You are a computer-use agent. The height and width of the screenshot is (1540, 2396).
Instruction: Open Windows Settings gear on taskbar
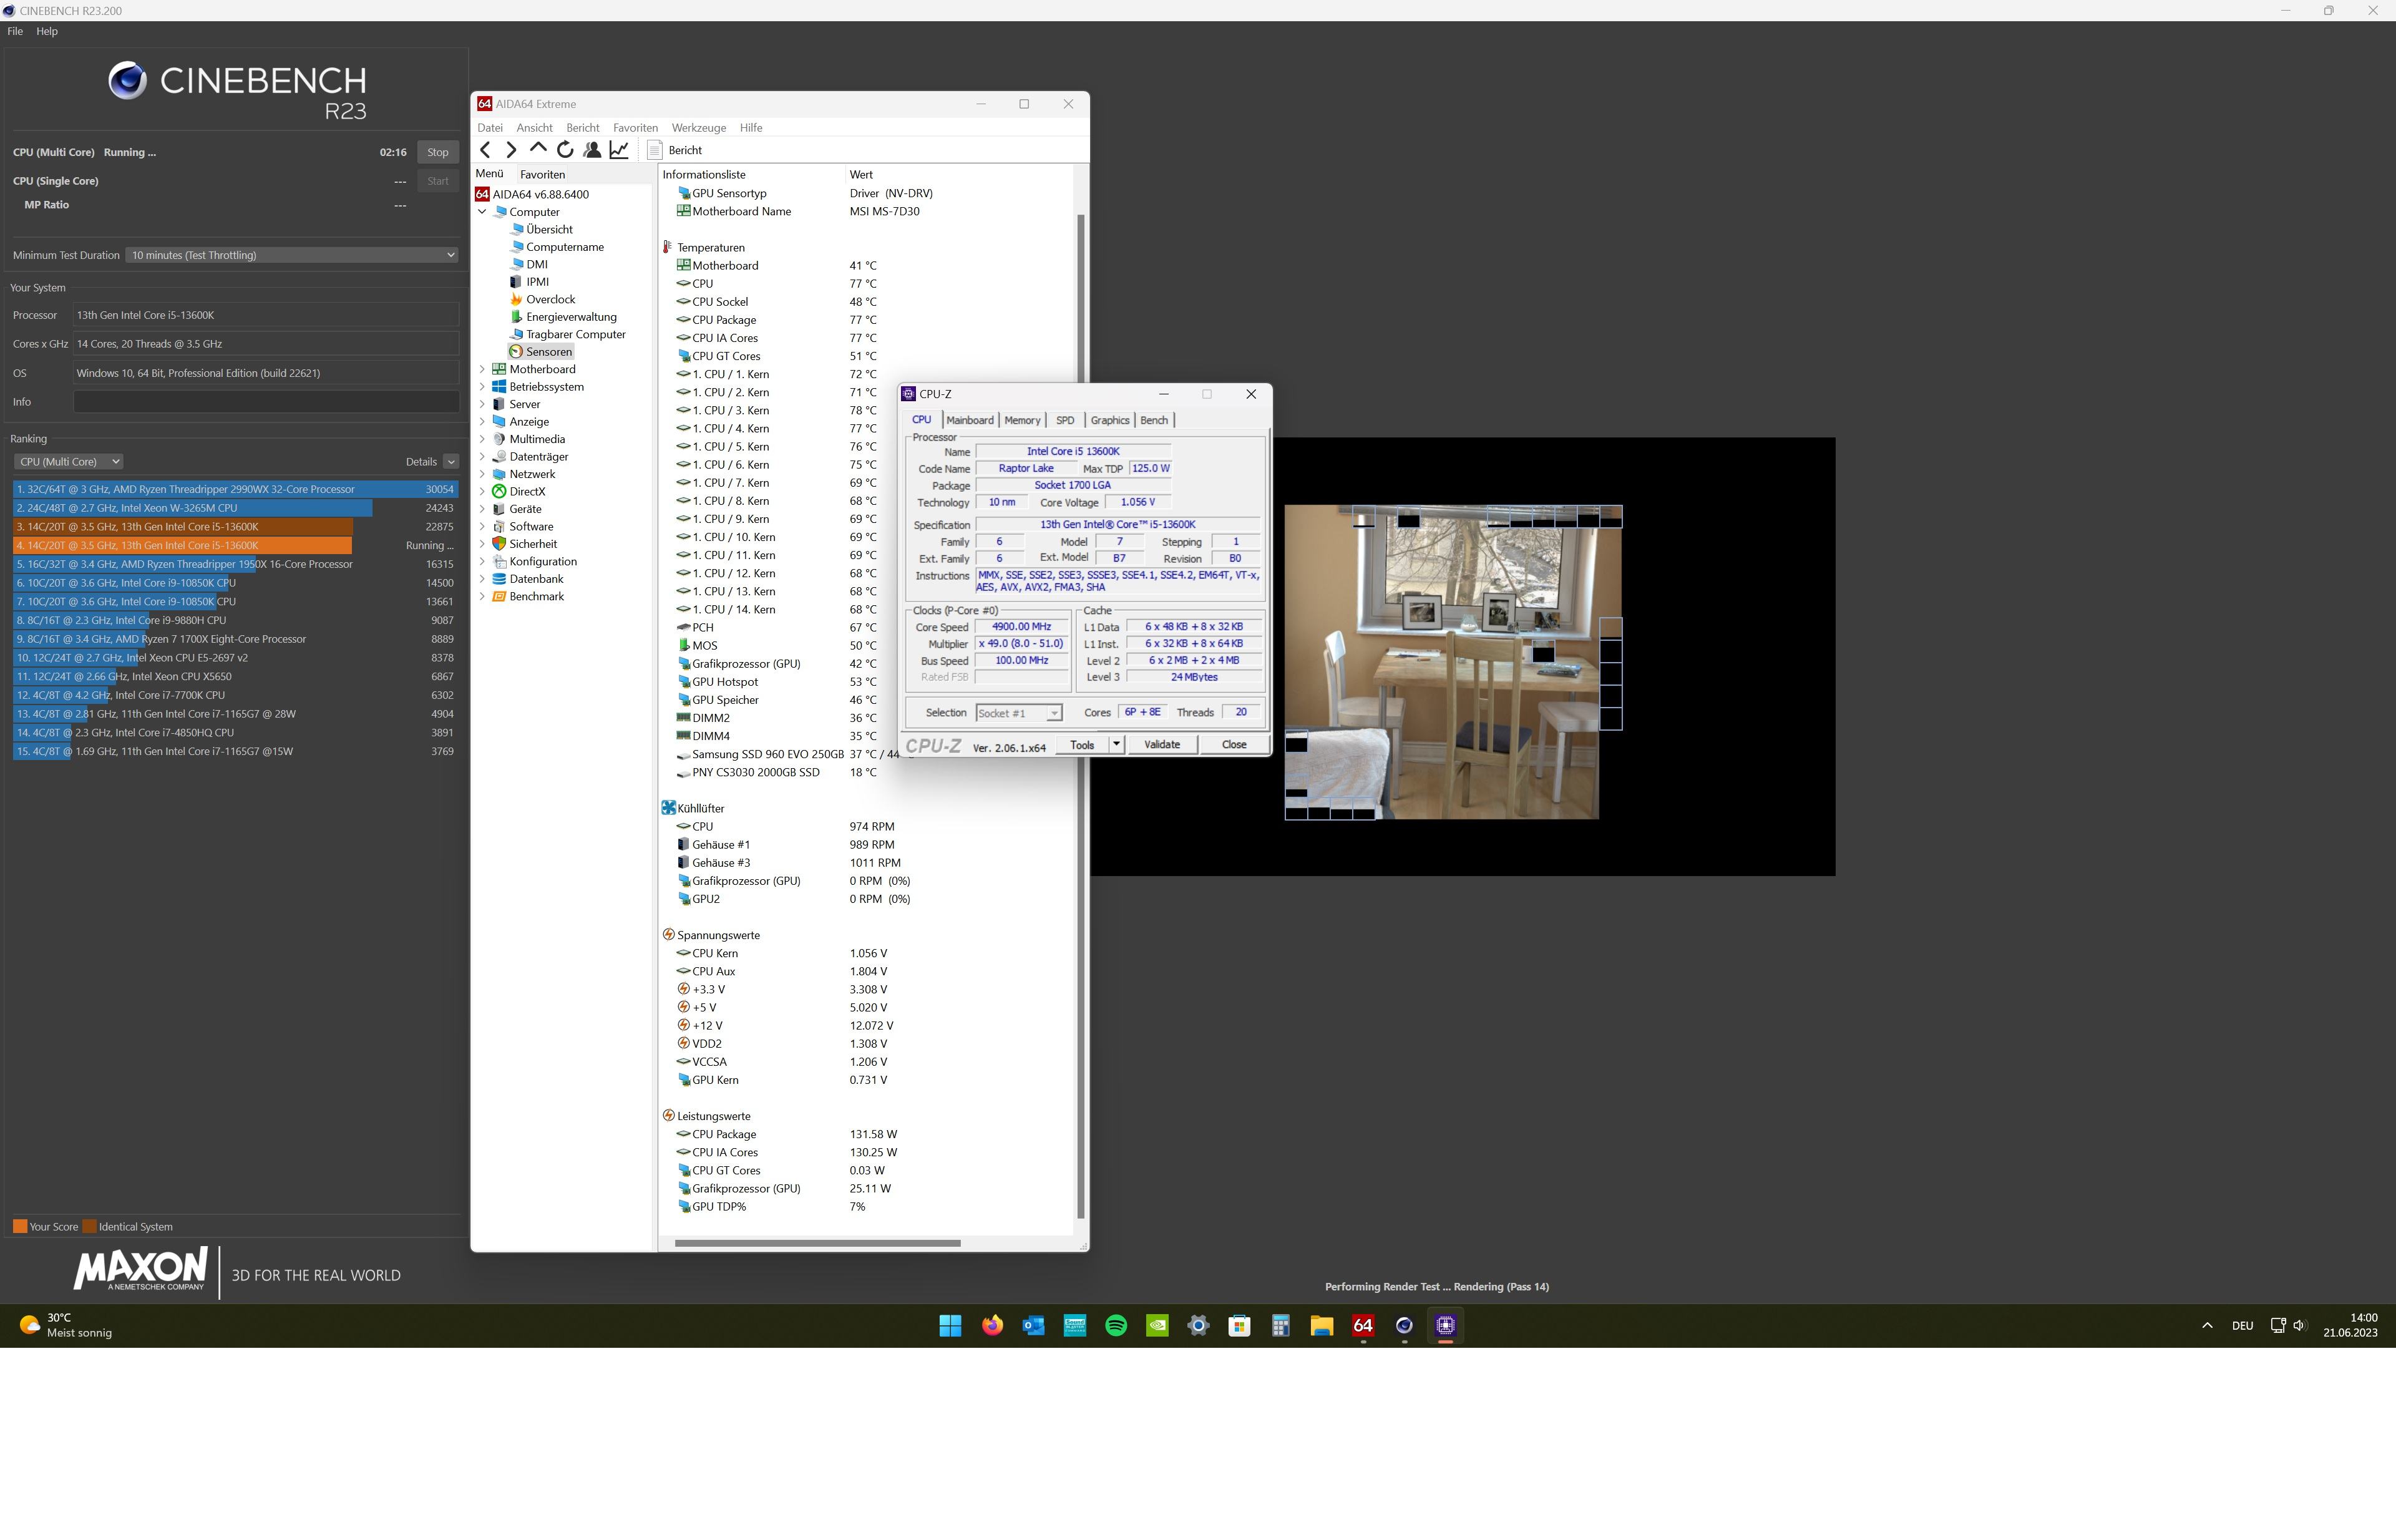click(x=1198, y=1326)
